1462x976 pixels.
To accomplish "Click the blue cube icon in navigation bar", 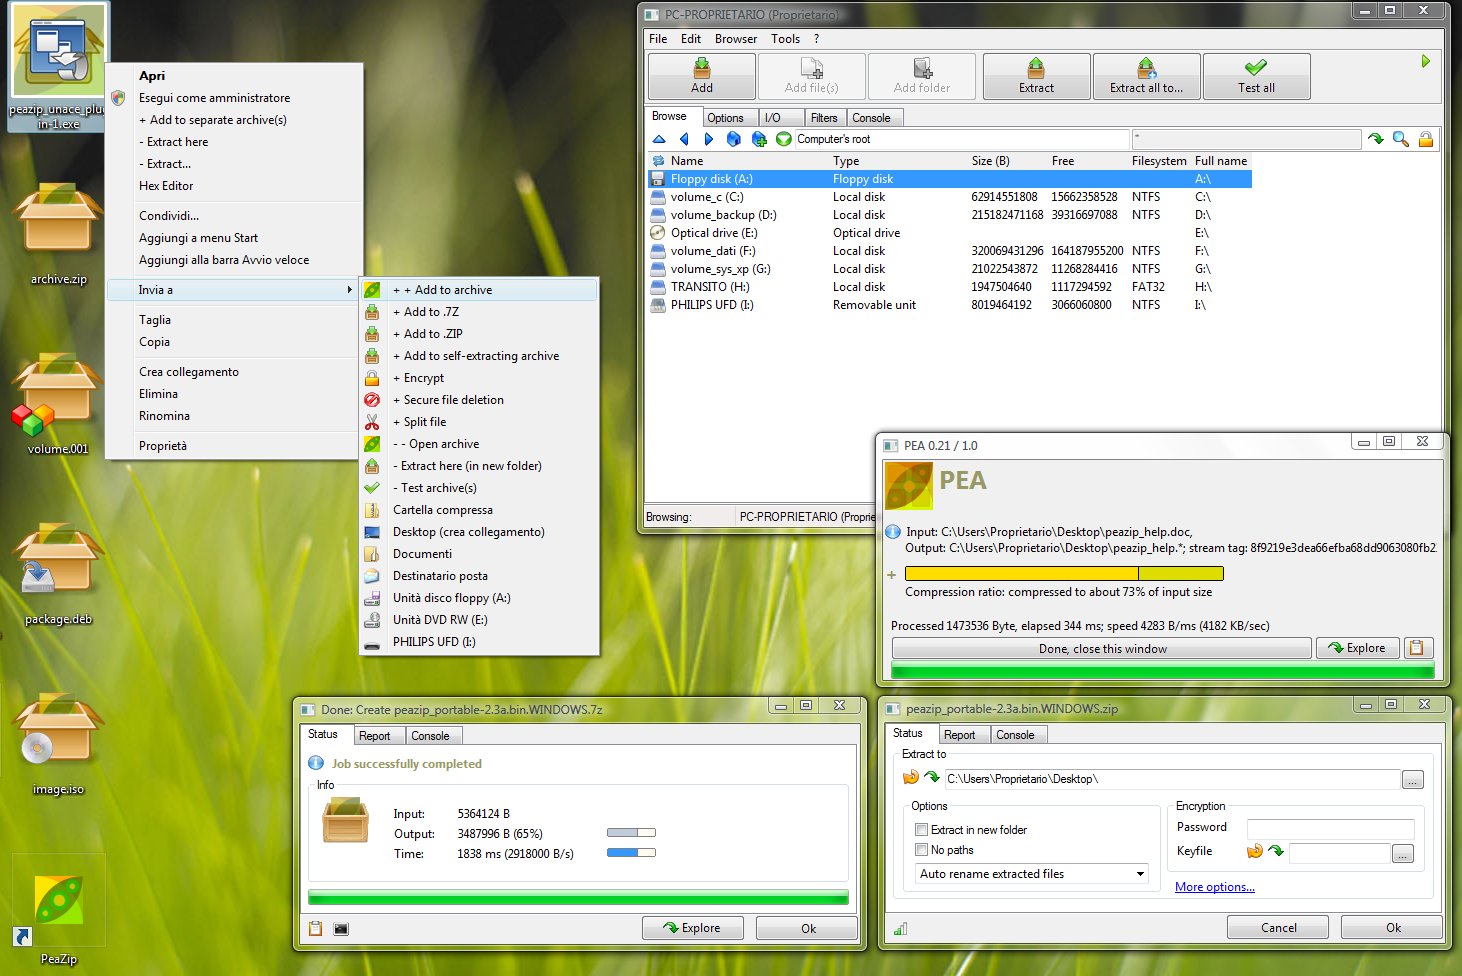I will tap(734, 139).
